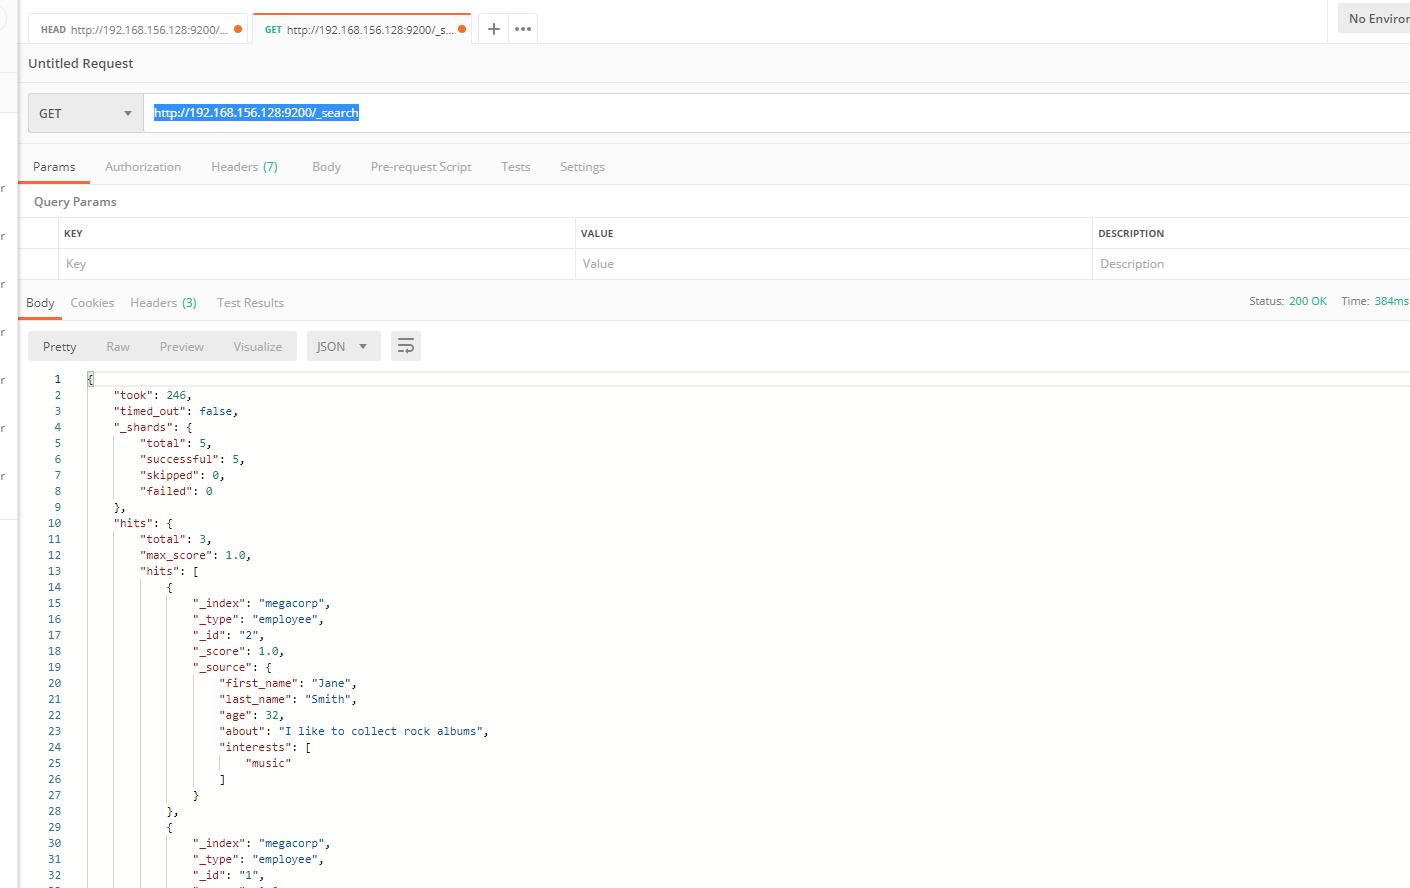Image resolution: width=1410 pixels, height=888 pixels.
Task: Click the query param Key input field
Action: coord(315,264)
